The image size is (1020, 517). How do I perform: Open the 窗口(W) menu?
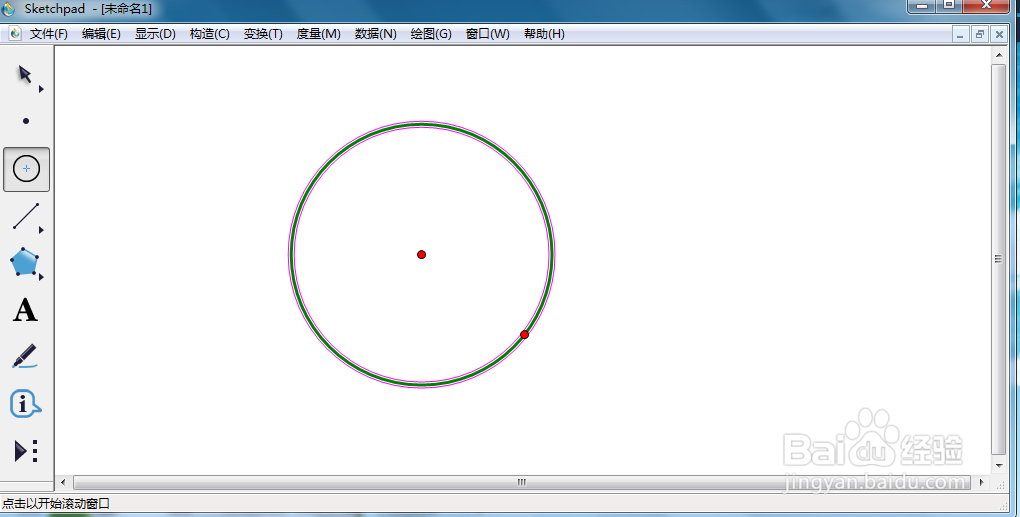pos(488,34)
